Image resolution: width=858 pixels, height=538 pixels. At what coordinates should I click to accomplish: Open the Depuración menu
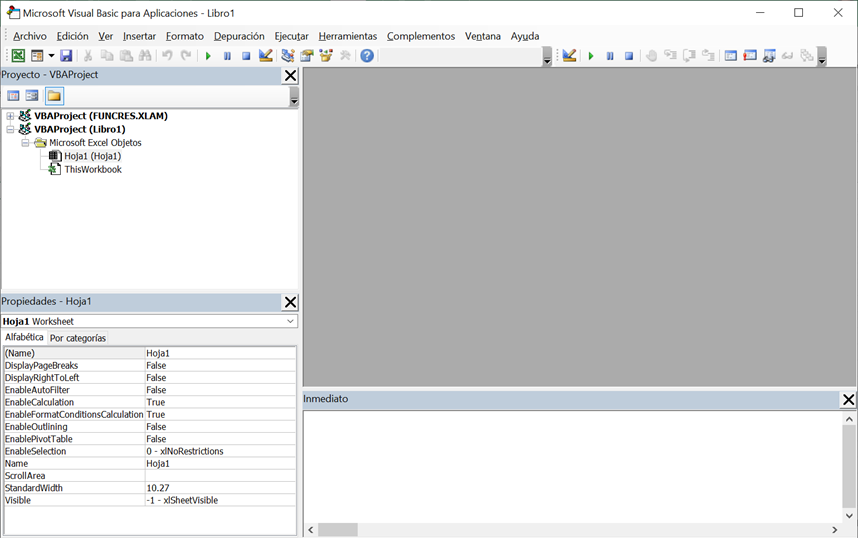click(x=239, y=36)
